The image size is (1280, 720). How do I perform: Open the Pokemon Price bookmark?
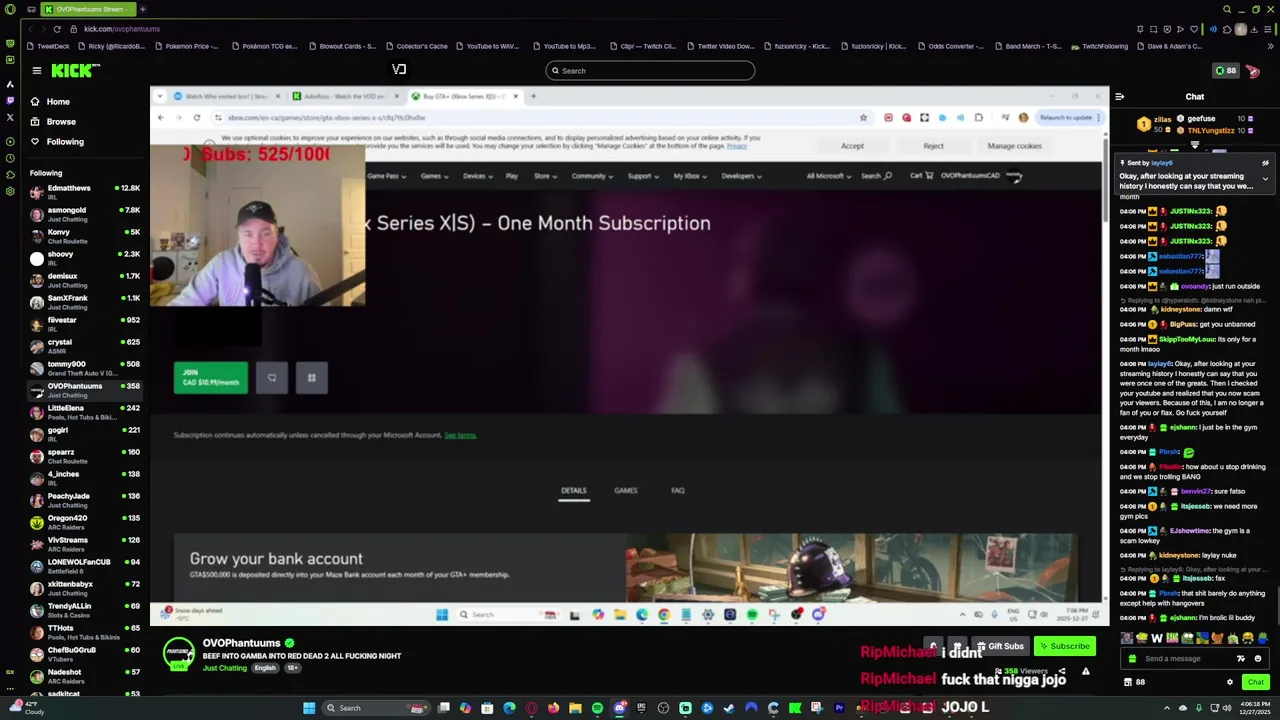click(x=185, y=46)
